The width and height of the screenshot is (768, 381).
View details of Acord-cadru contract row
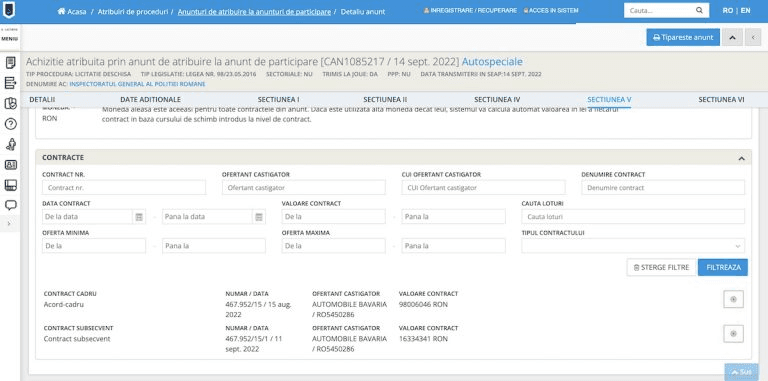tap(733, 299)
